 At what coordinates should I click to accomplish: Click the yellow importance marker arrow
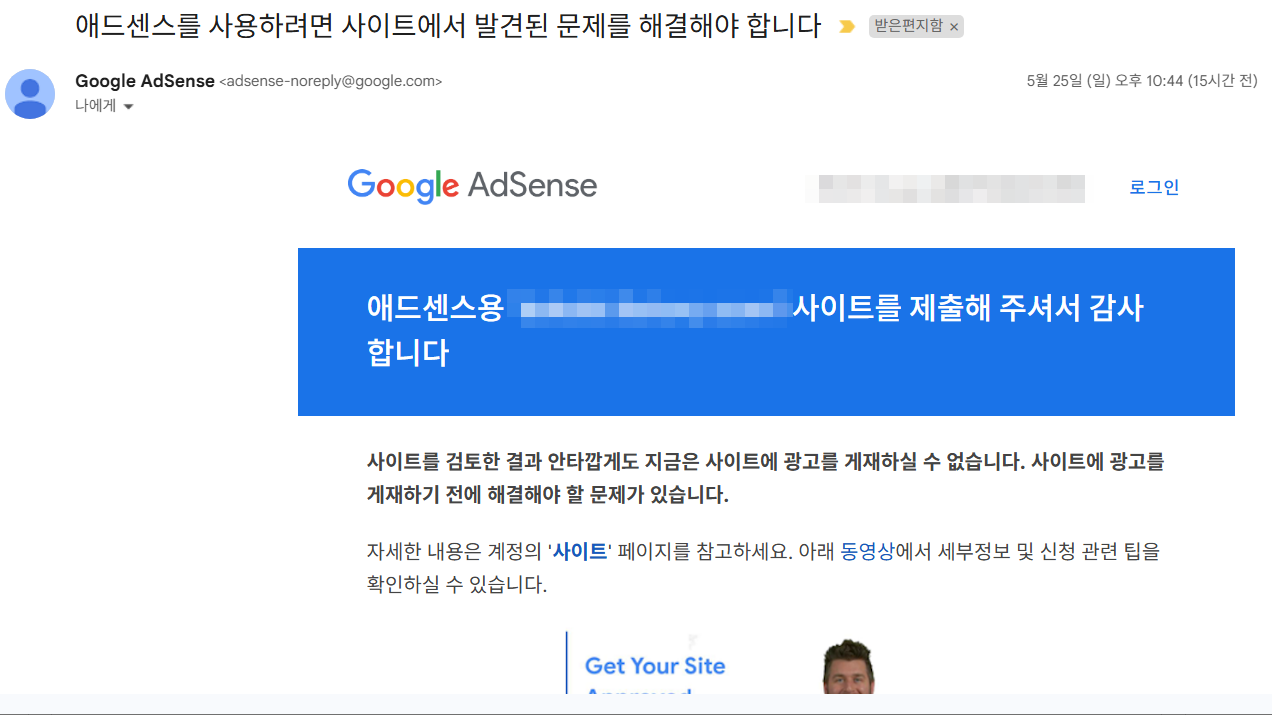pos(847,27)
